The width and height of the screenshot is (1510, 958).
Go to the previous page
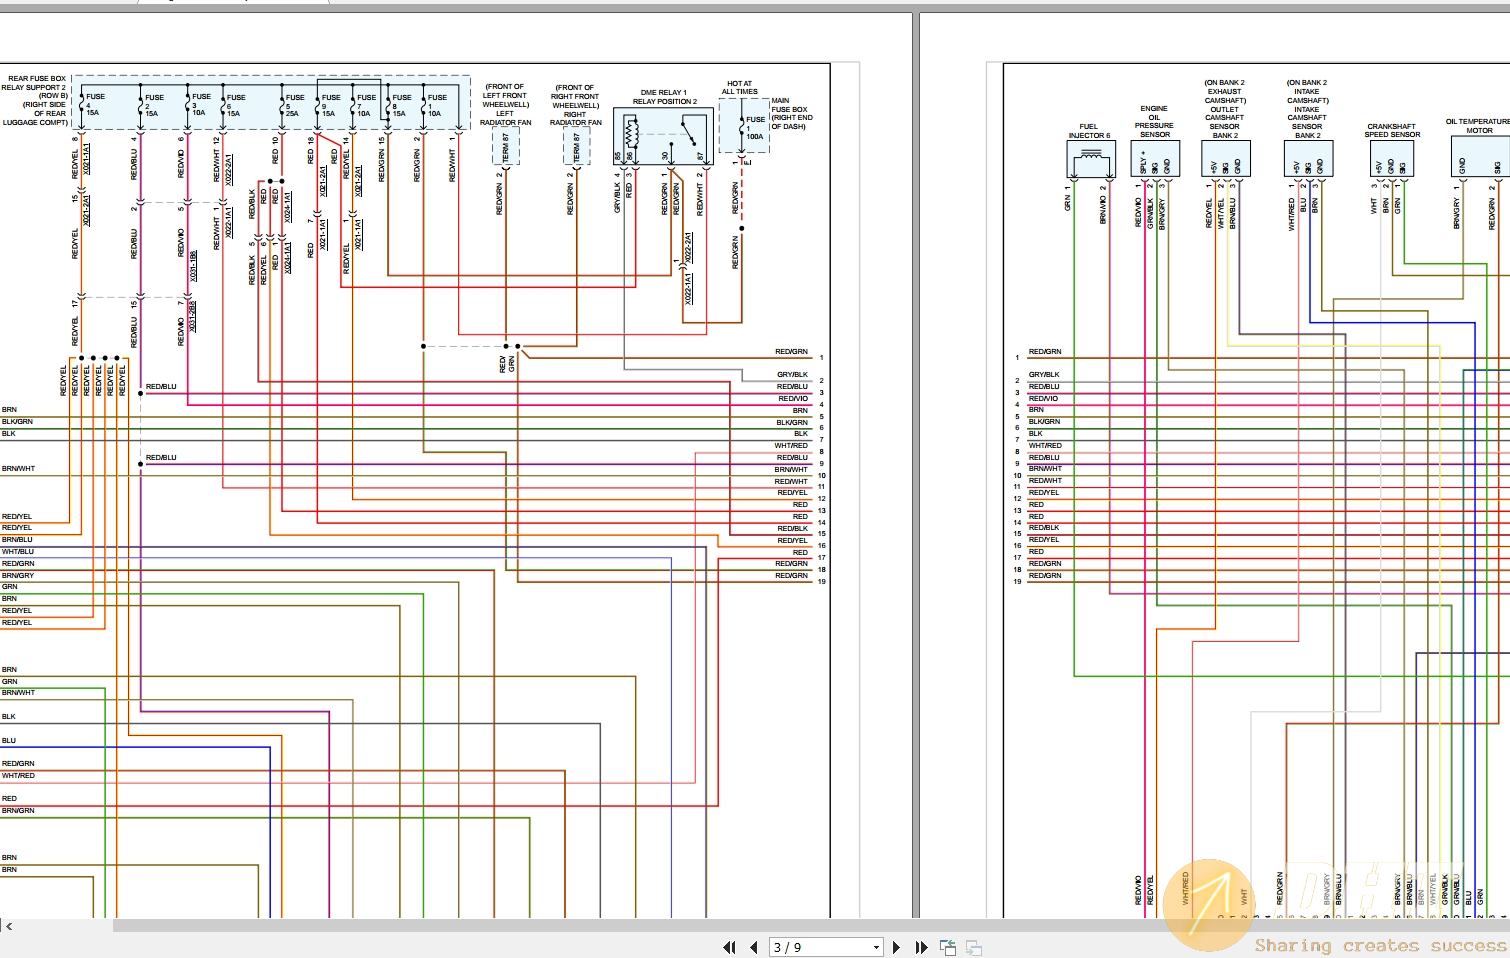coord(753,947)
